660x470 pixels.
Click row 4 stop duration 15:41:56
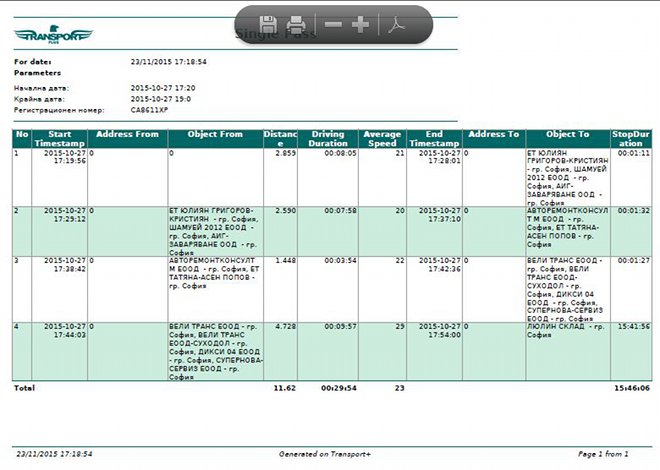[634, 326]
